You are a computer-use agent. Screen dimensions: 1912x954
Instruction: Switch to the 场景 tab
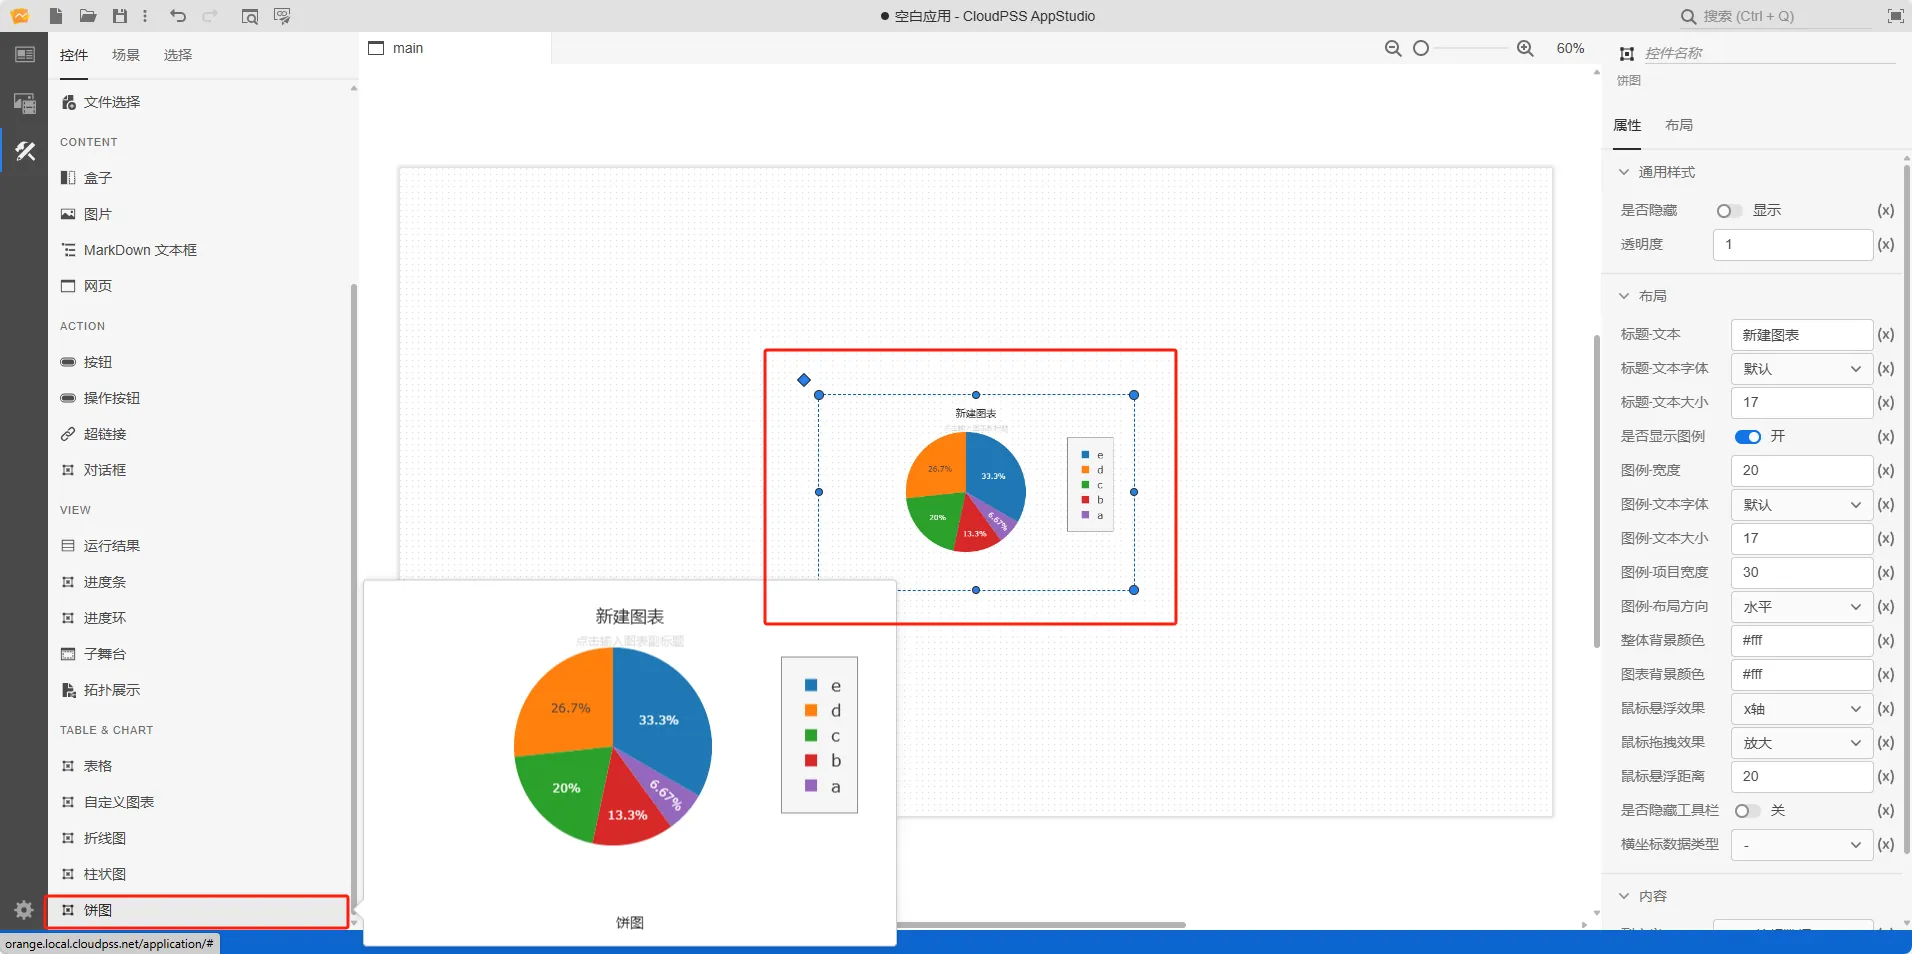coord(126,55)
